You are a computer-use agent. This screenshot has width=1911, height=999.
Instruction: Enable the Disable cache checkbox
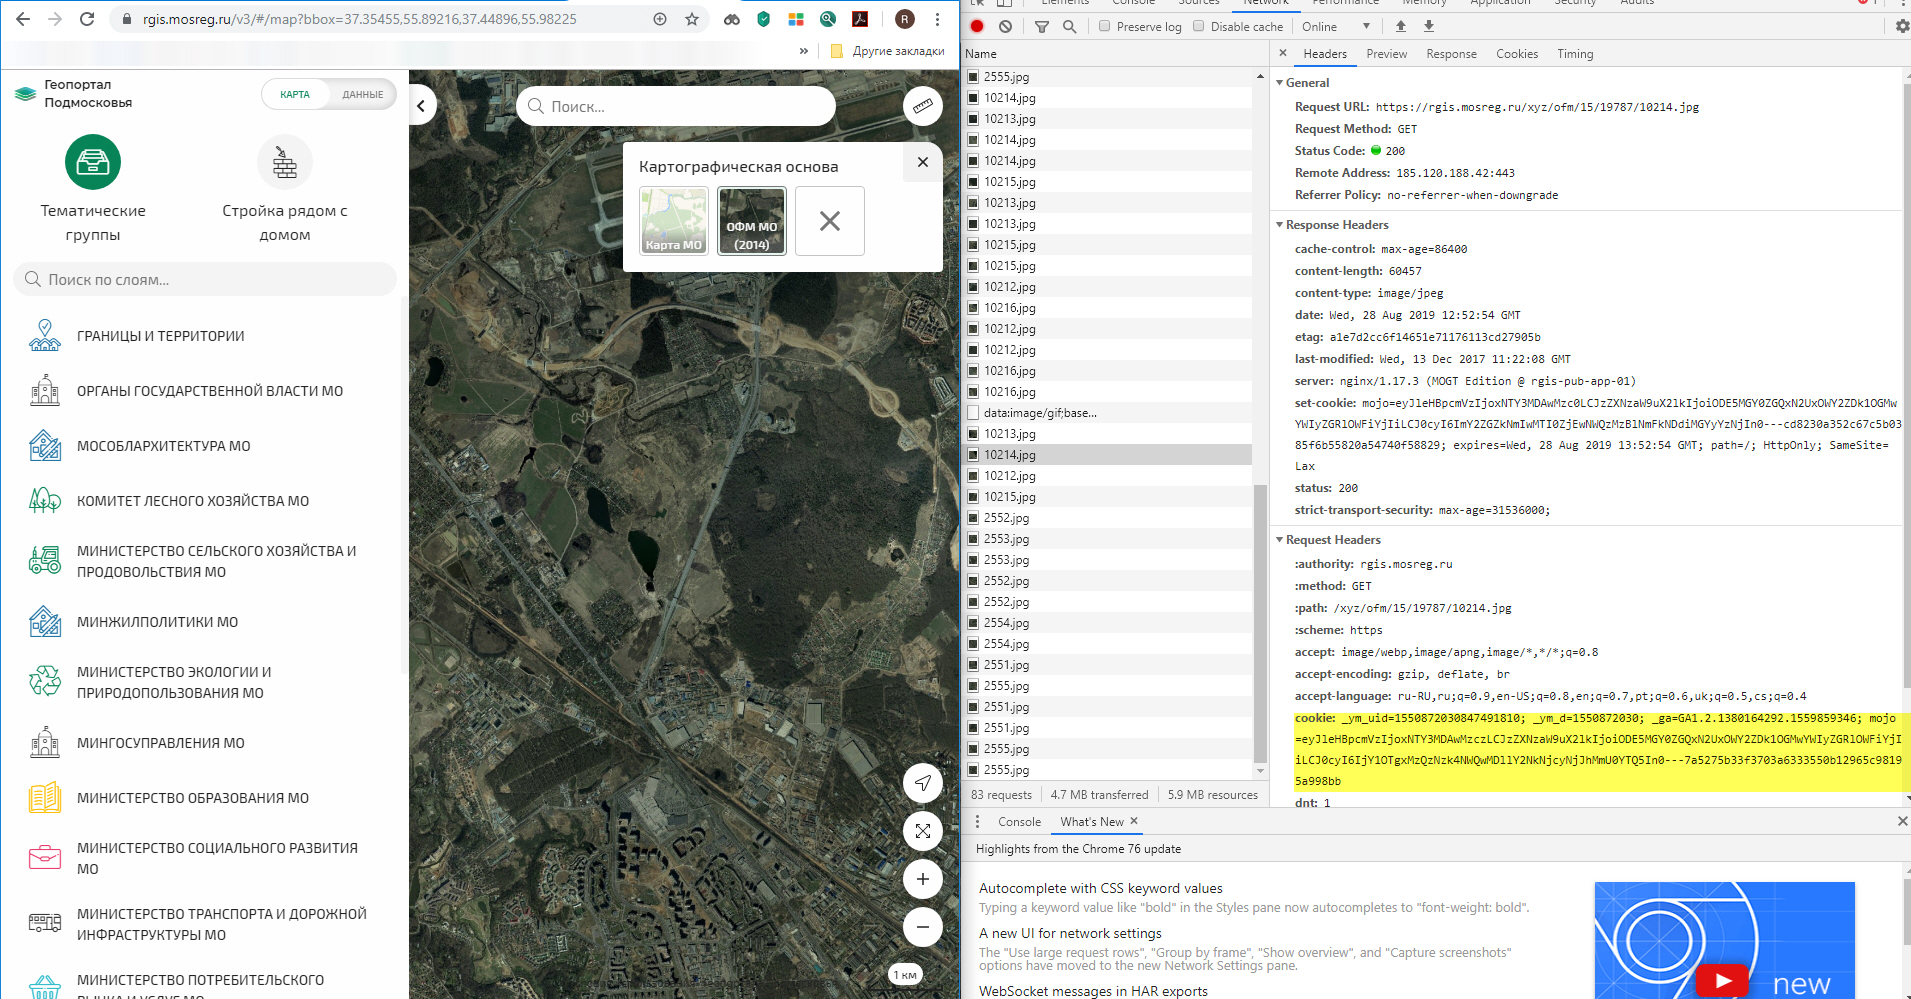(x=1198, y=27)
